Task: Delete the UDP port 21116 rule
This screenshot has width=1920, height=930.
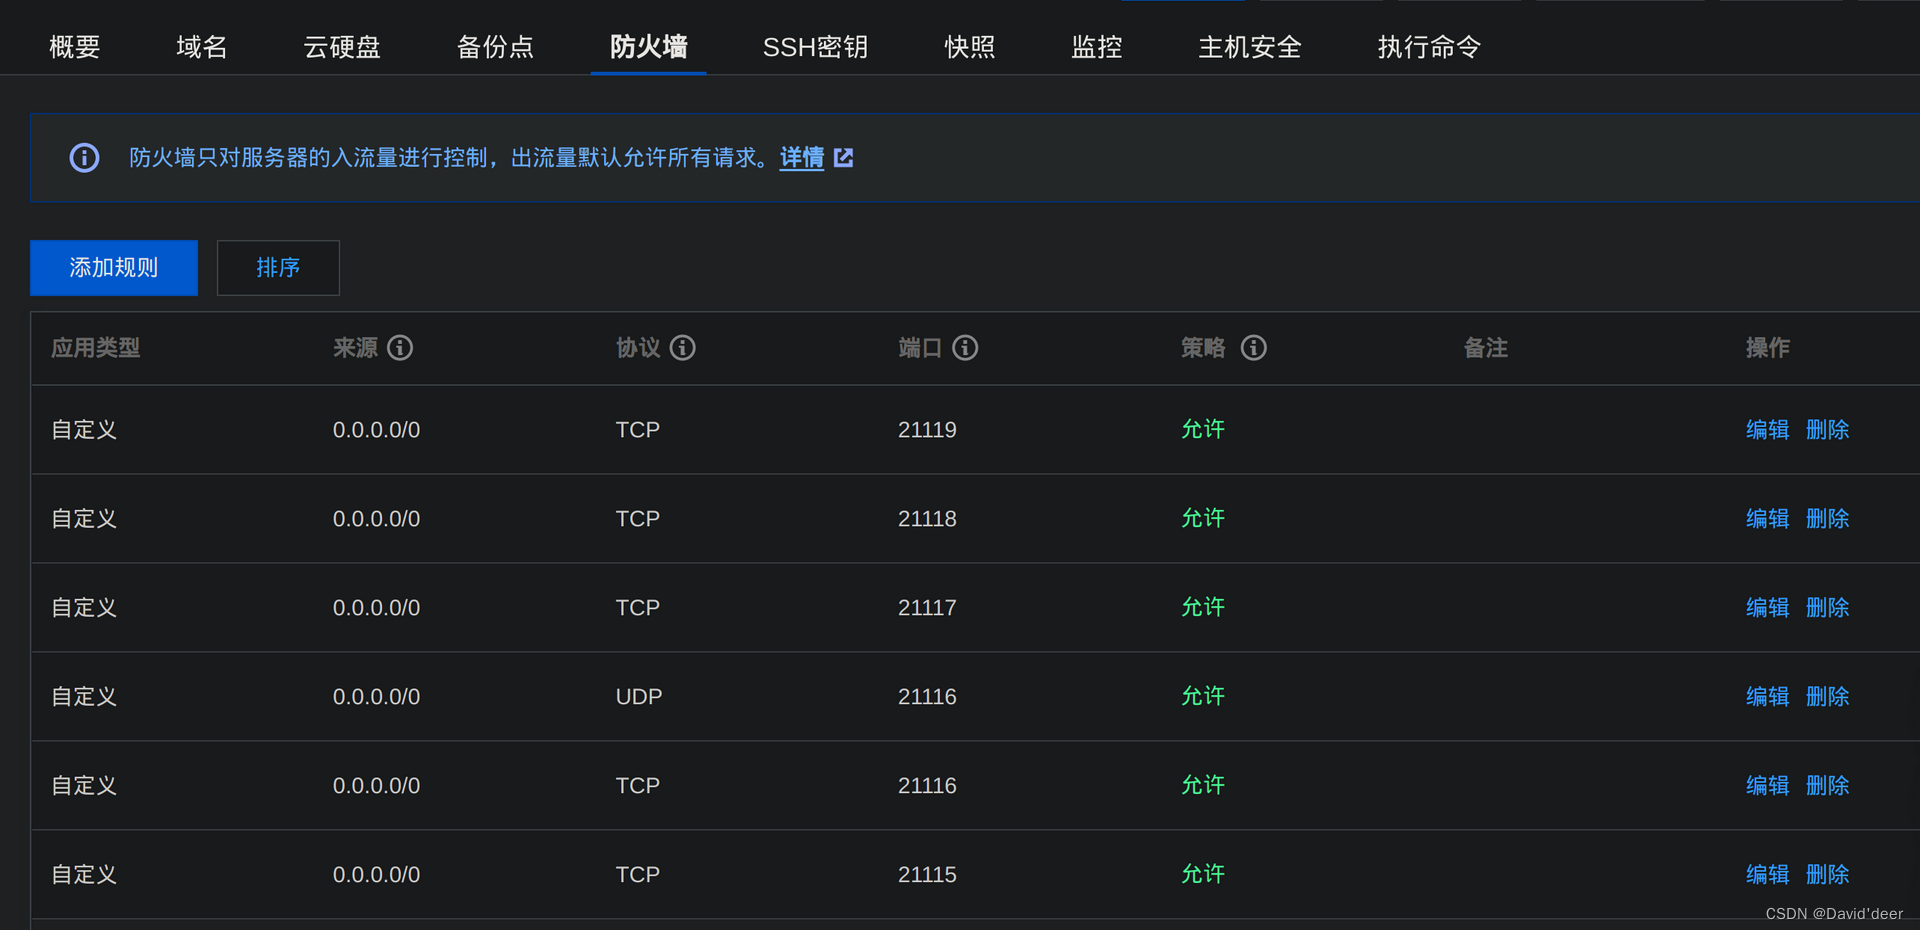Action: [x=1828, y=697]
